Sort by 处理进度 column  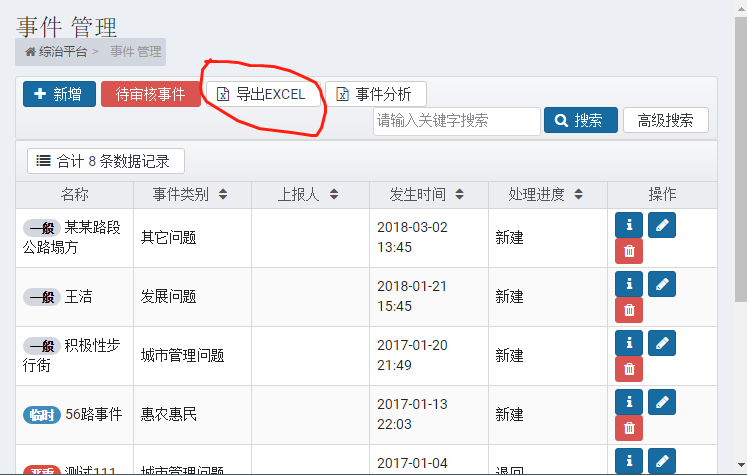(578, 194)
